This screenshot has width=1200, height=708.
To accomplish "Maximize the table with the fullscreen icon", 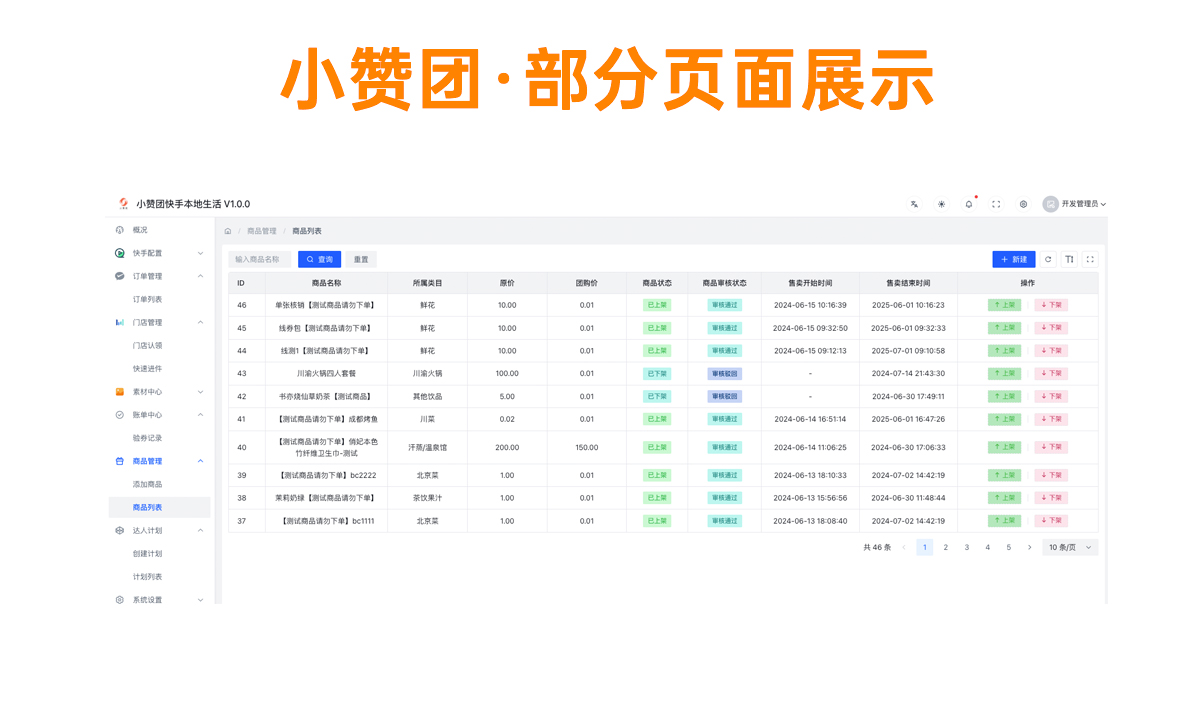I will [1089, 259].
